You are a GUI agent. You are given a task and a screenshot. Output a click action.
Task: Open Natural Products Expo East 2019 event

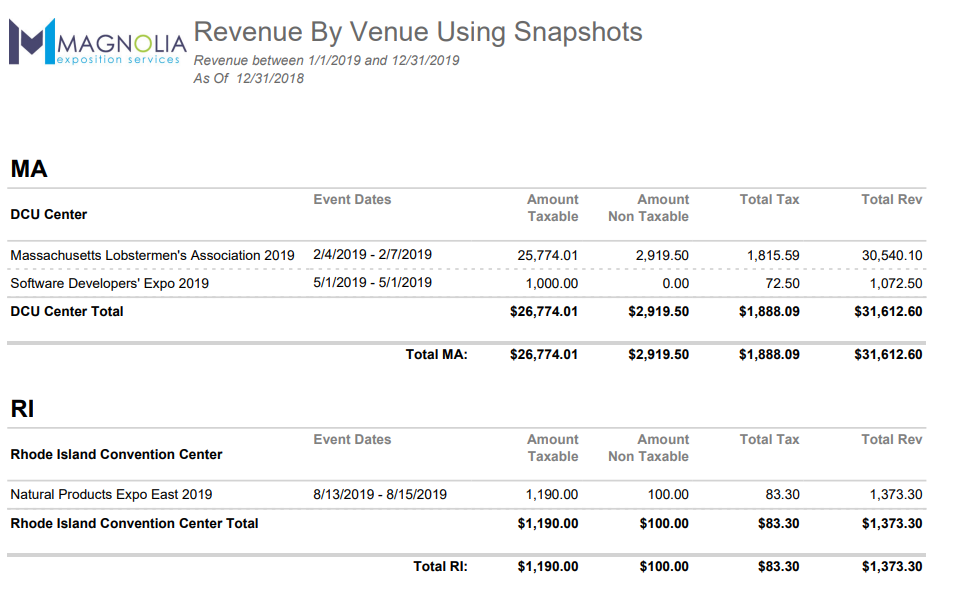click(x=111, y=494)
